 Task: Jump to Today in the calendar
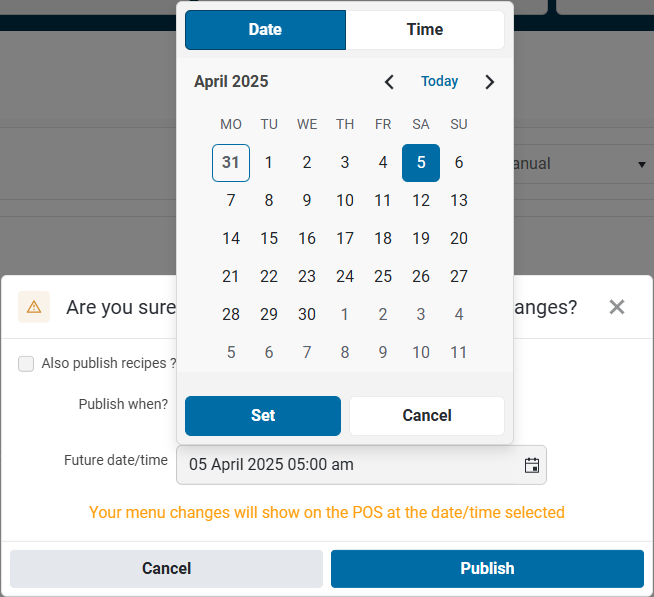440,82
